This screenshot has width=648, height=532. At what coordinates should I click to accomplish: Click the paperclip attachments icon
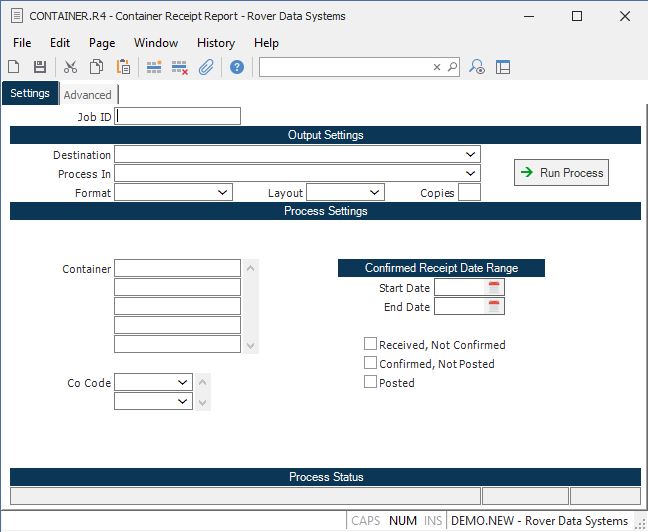[206, 67]
